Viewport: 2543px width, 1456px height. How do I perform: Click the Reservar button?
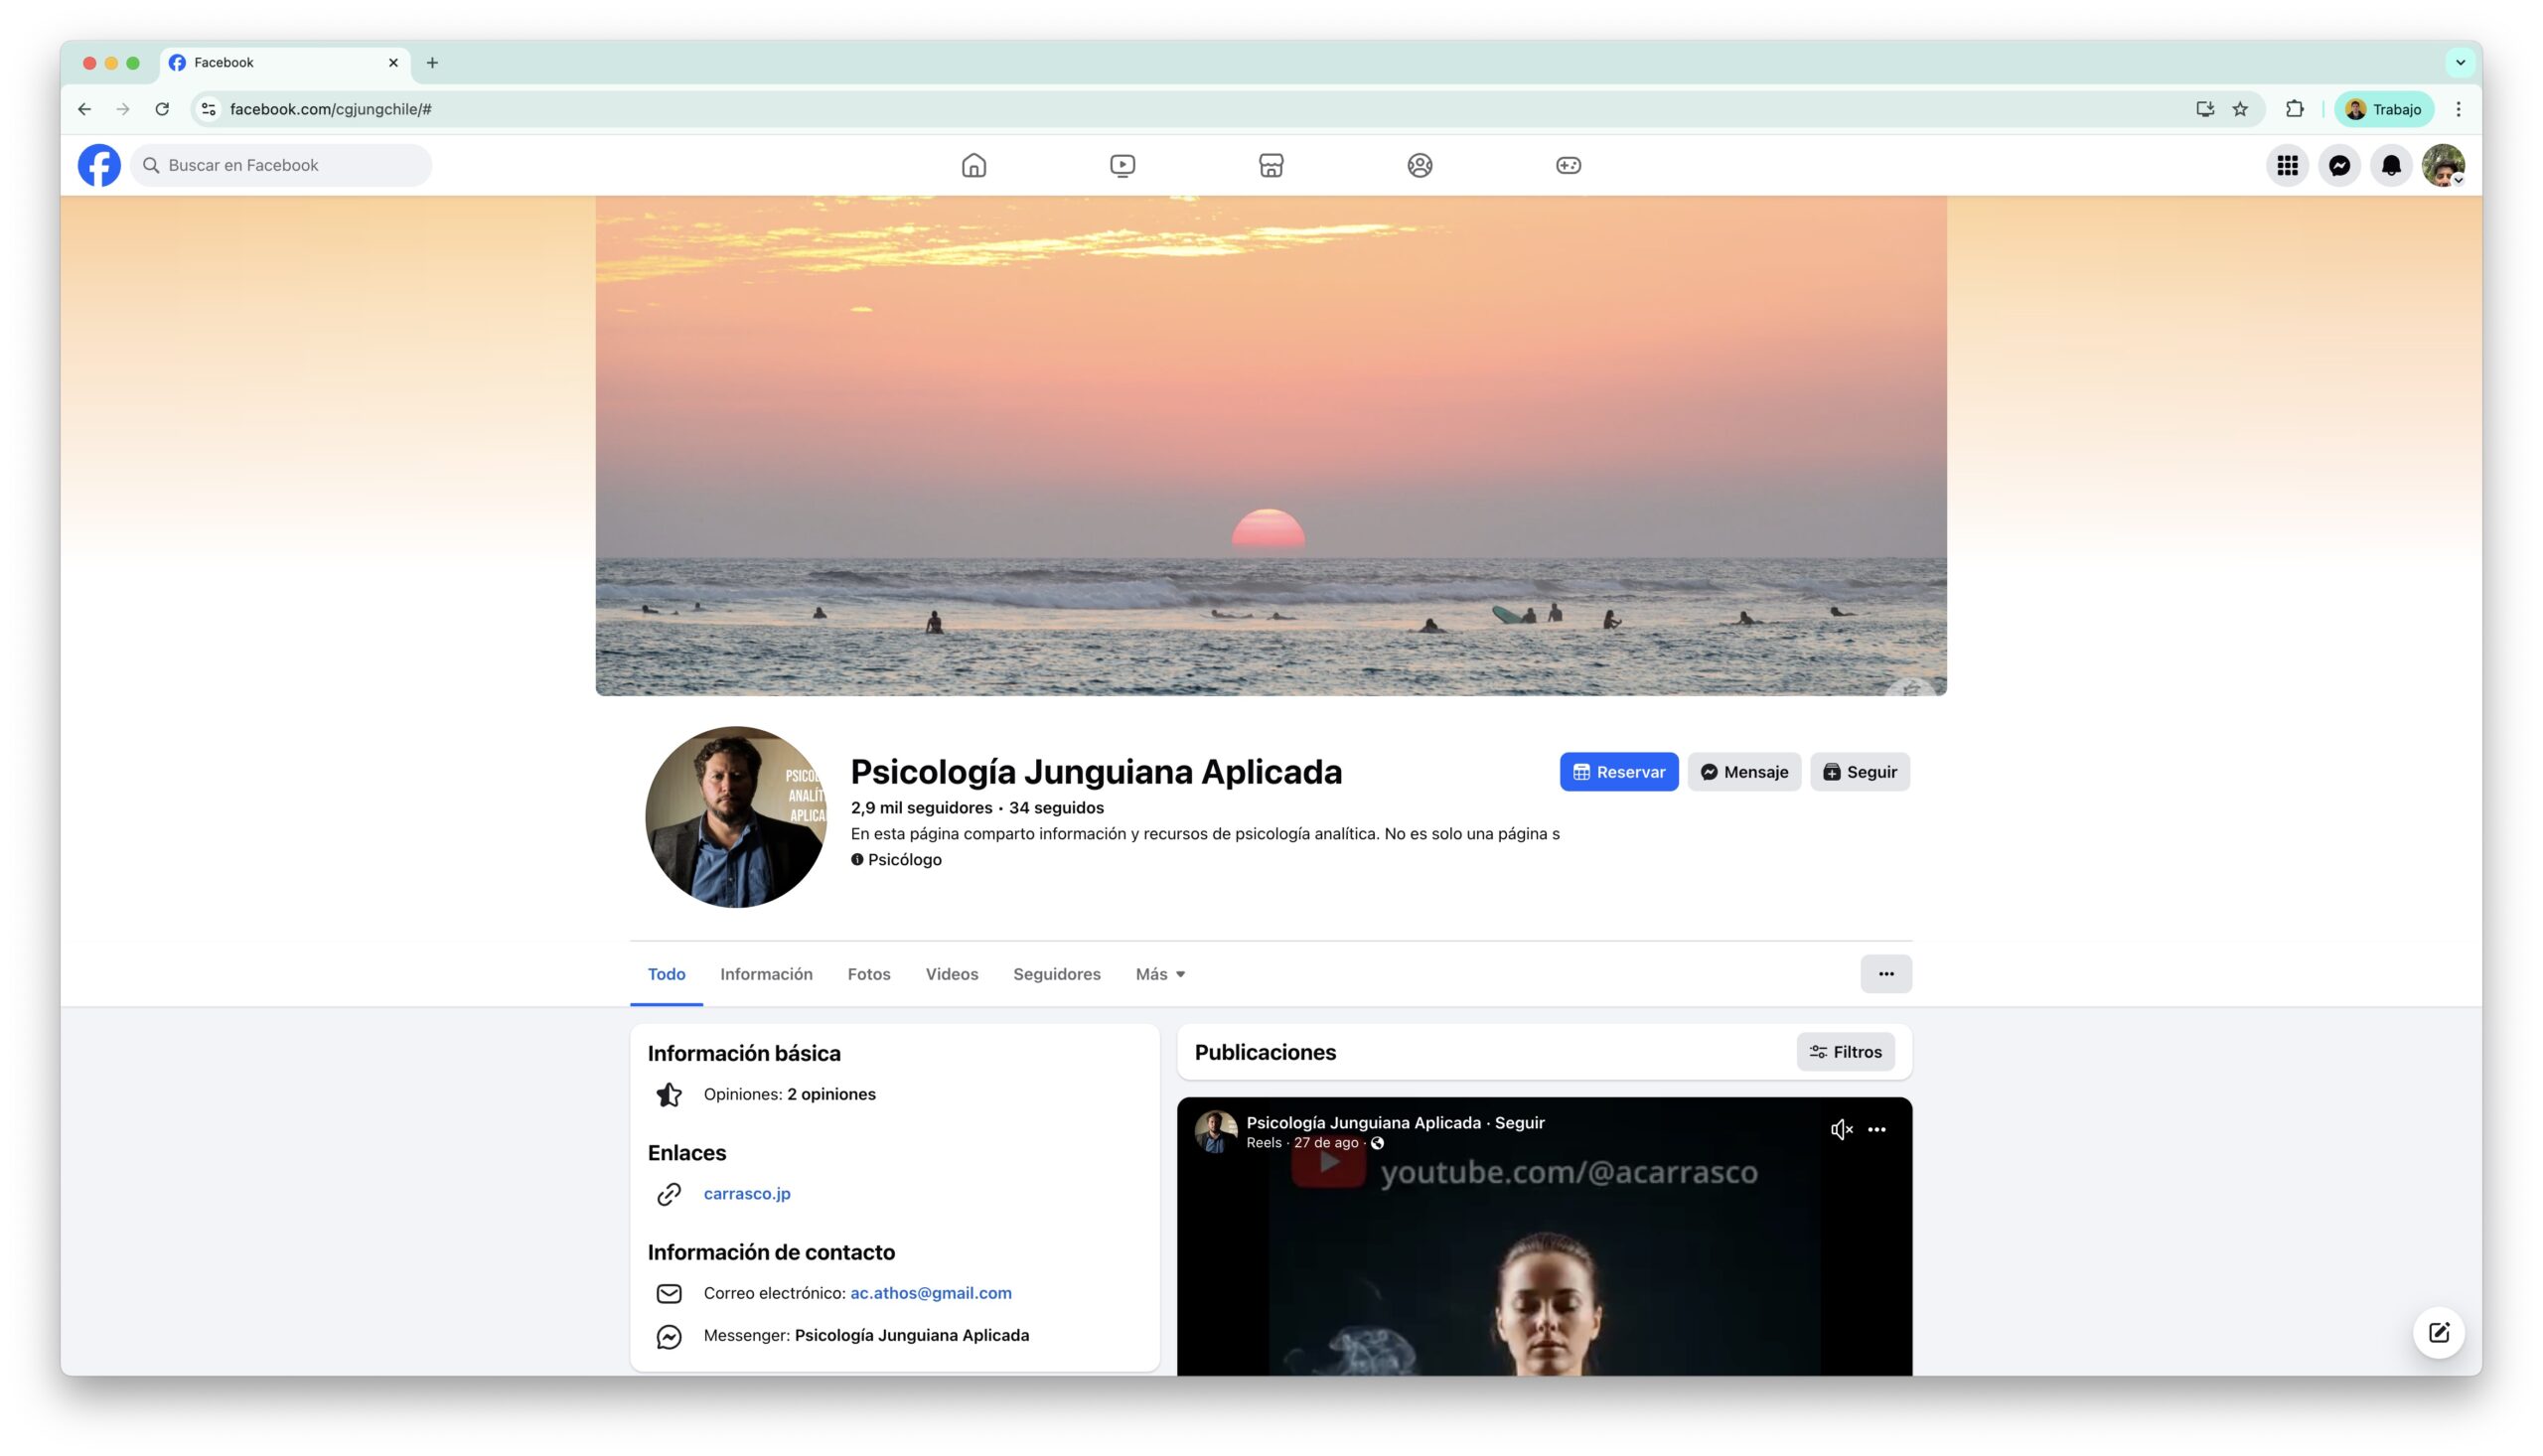point(1618,772)
